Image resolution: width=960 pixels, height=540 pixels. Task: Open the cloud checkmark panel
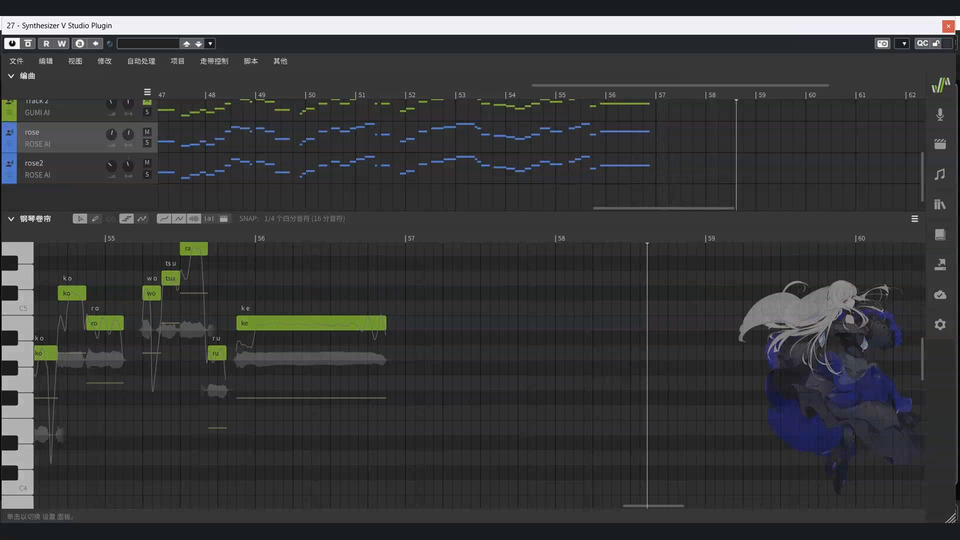point(940,294)
